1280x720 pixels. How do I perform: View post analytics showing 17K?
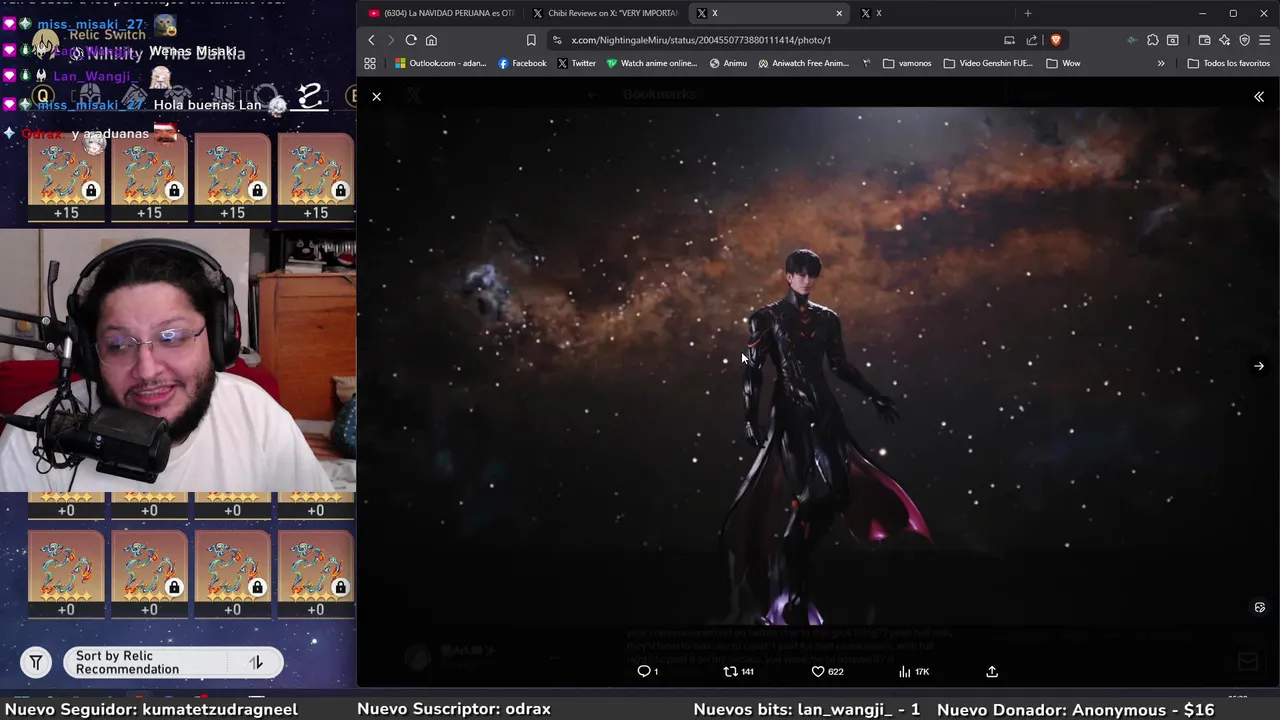pyautogui.click(x=914, y=672)
